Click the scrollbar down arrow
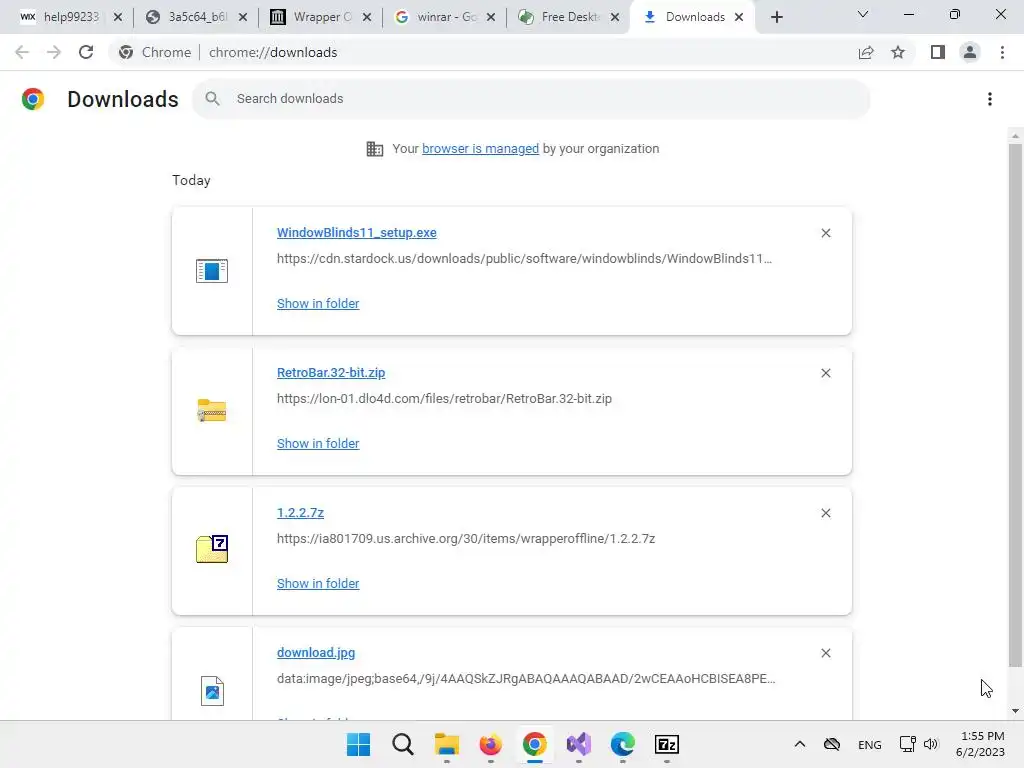 [x=1015, y=711]
